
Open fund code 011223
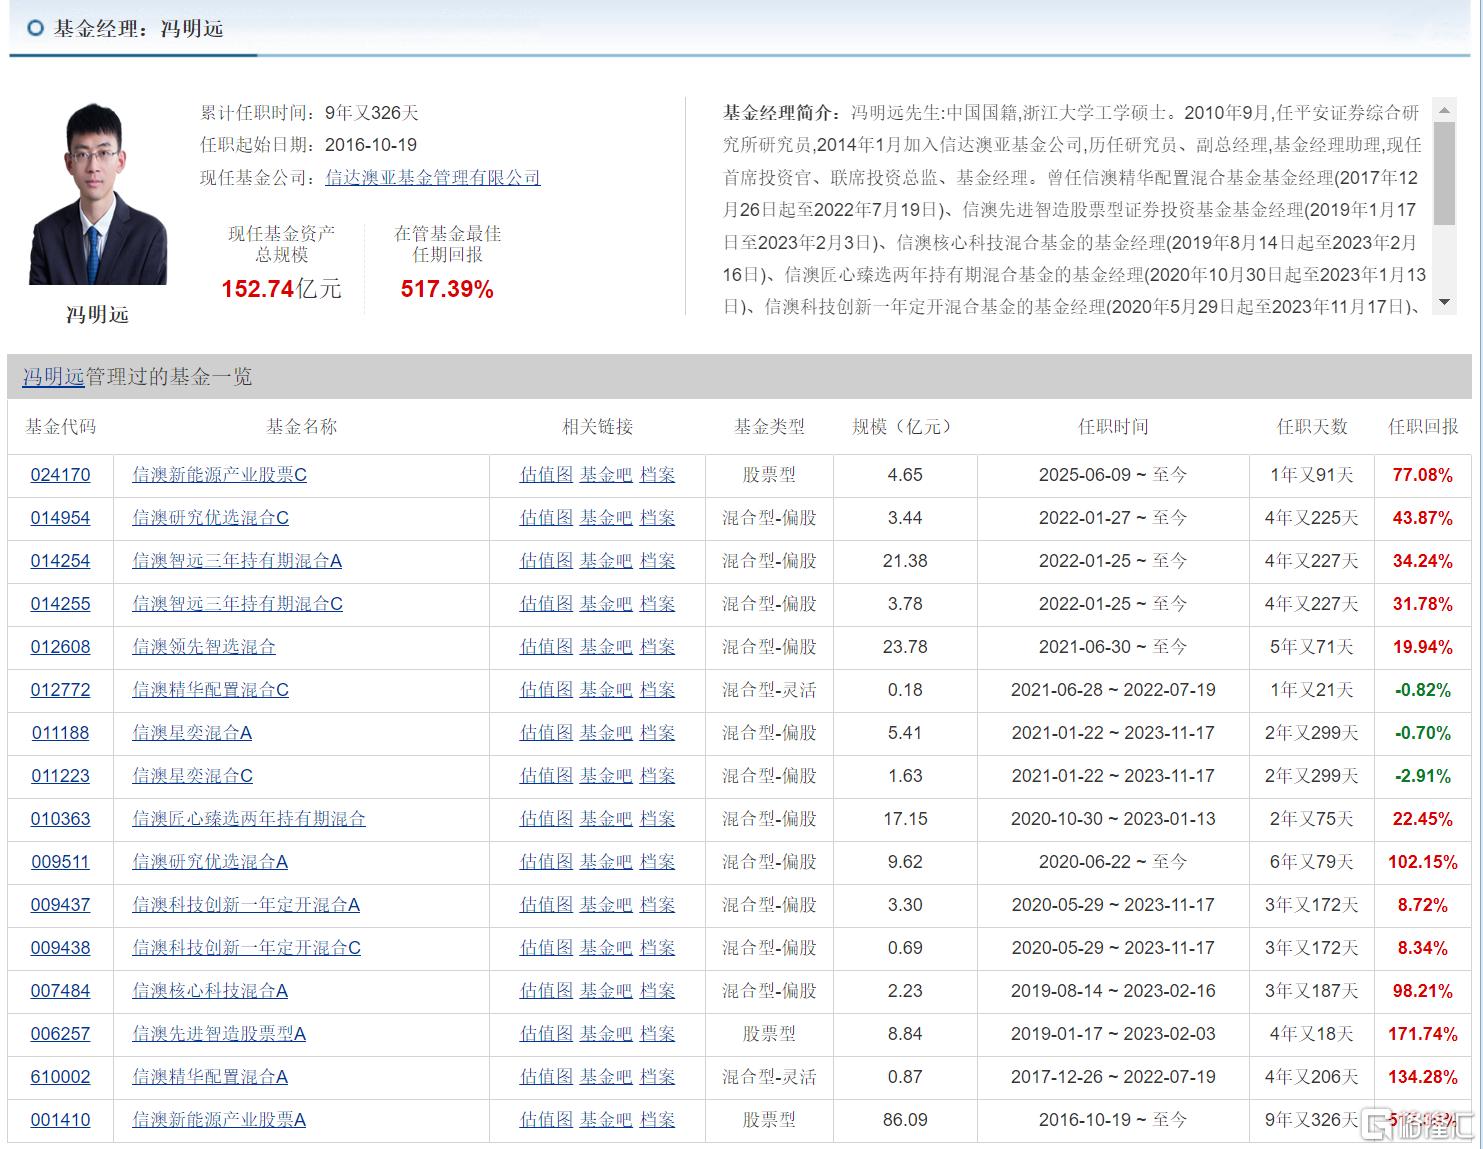coord(60,776)
